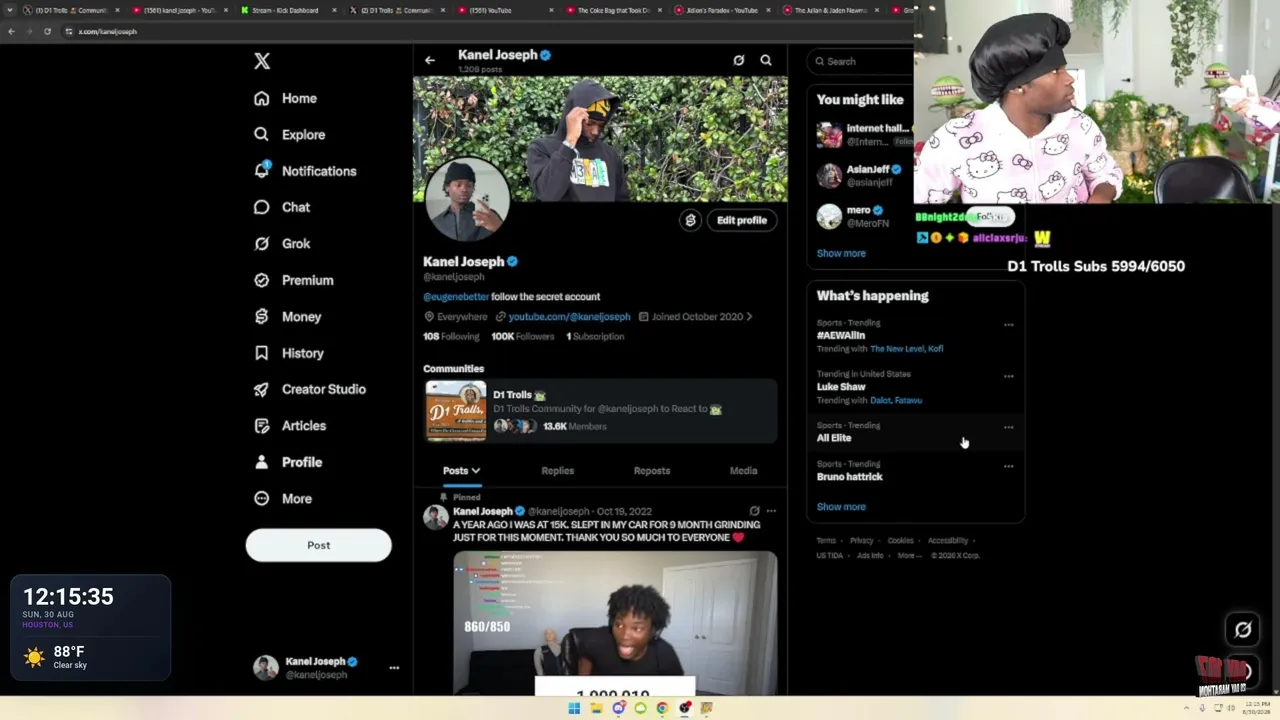Click the Grok icon on pinned post
This screenshot has width=1280, height=720.
coord(754,511)
